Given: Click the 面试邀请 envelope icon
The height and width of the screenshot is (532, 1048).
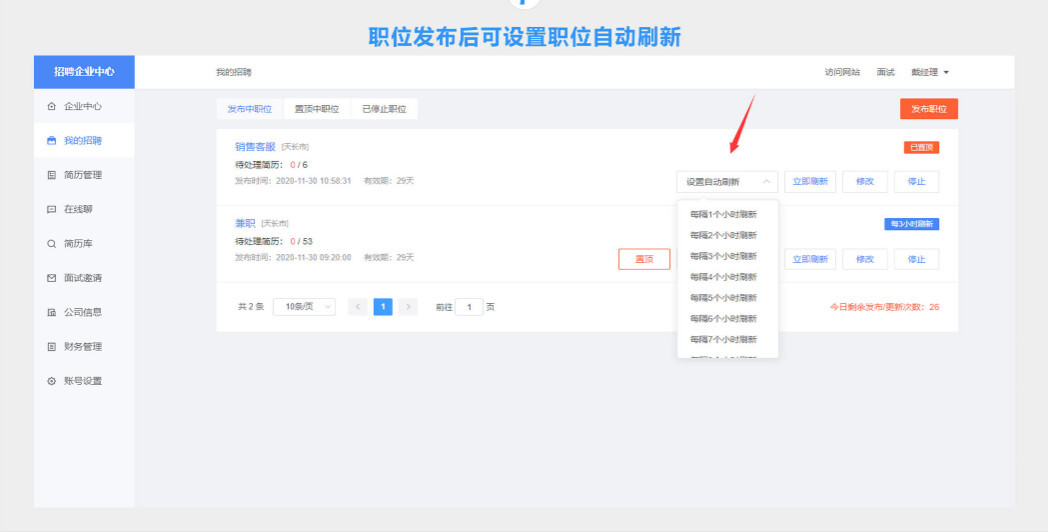Looking at the screenshot, I should (x=52, y=278).
